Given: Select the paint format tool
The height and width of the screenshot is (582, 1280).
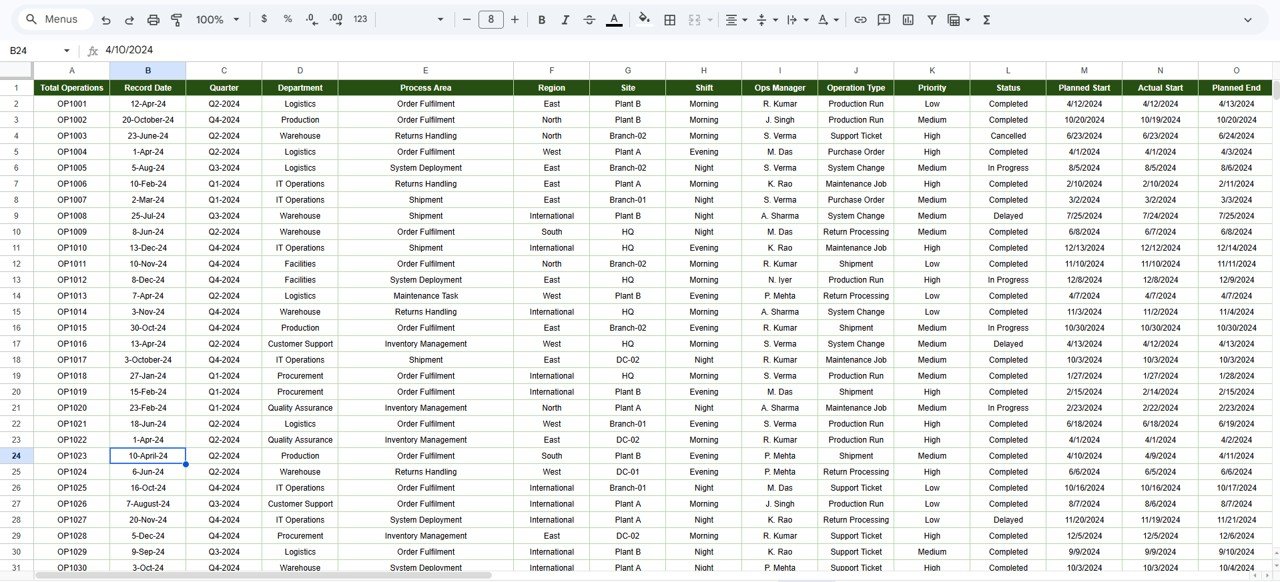Looking at the screenshot, I should (176, 19).
